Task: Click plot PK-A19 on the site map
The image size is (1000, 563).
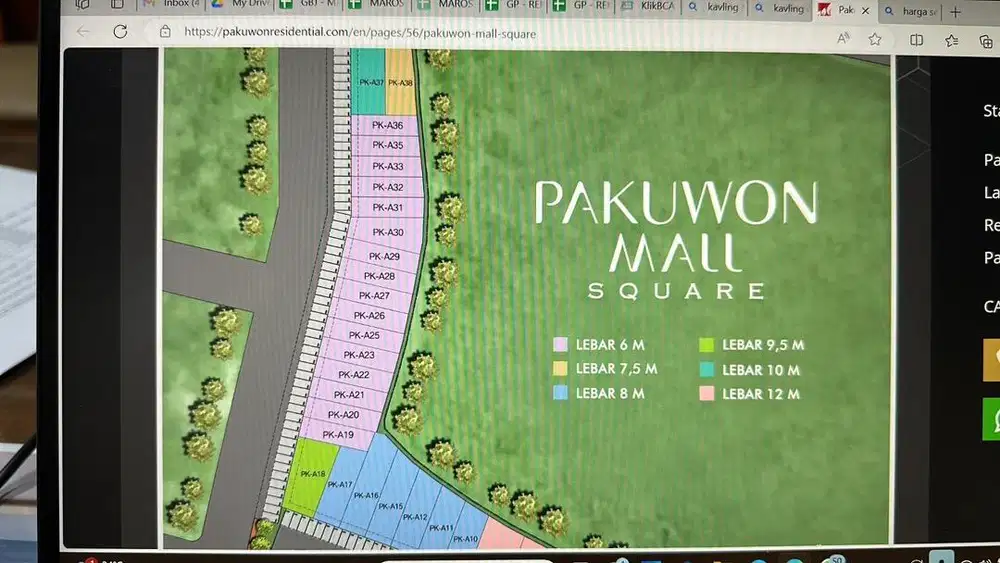Action: click(337, 435)
